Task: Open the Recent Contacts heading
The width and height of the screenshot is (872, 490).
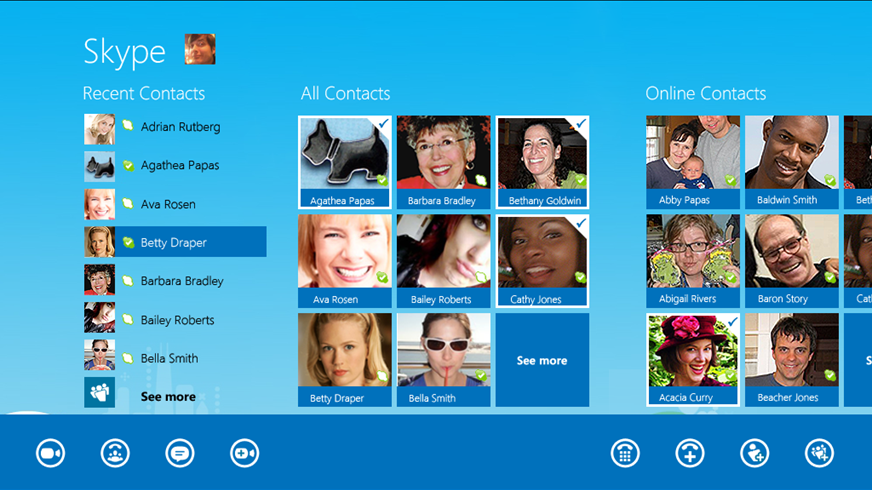Action: [144, 93]
